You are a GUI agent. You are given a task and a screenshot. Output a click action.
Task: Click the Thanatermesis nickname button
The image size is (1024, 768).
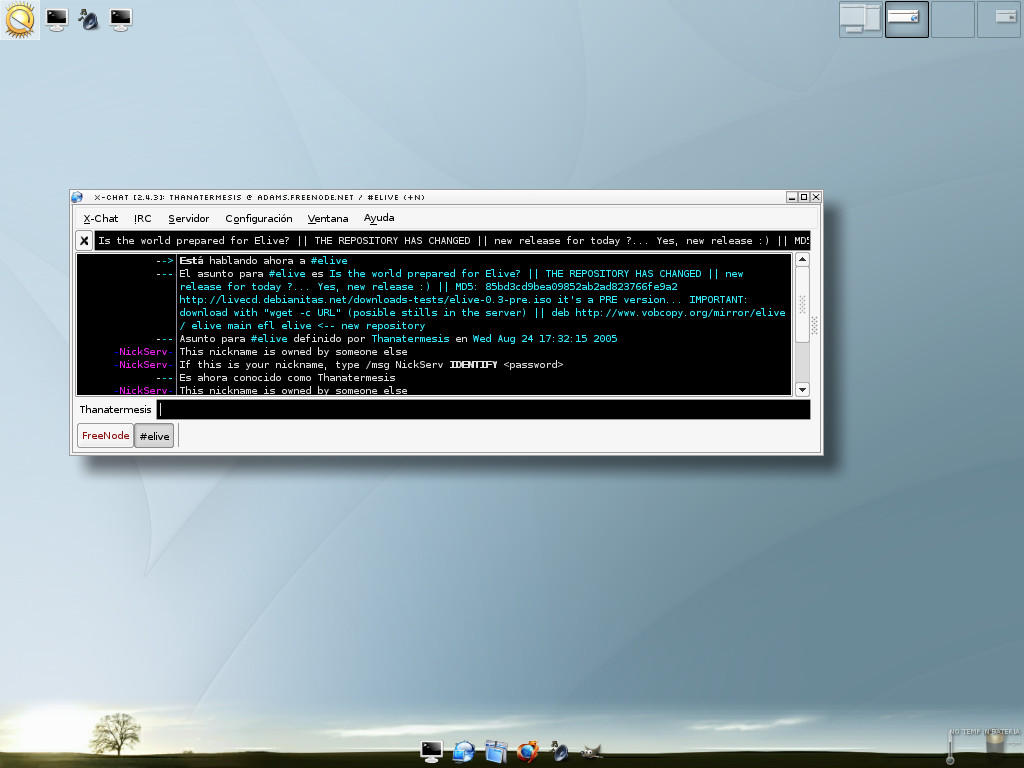tap(115, 410)
